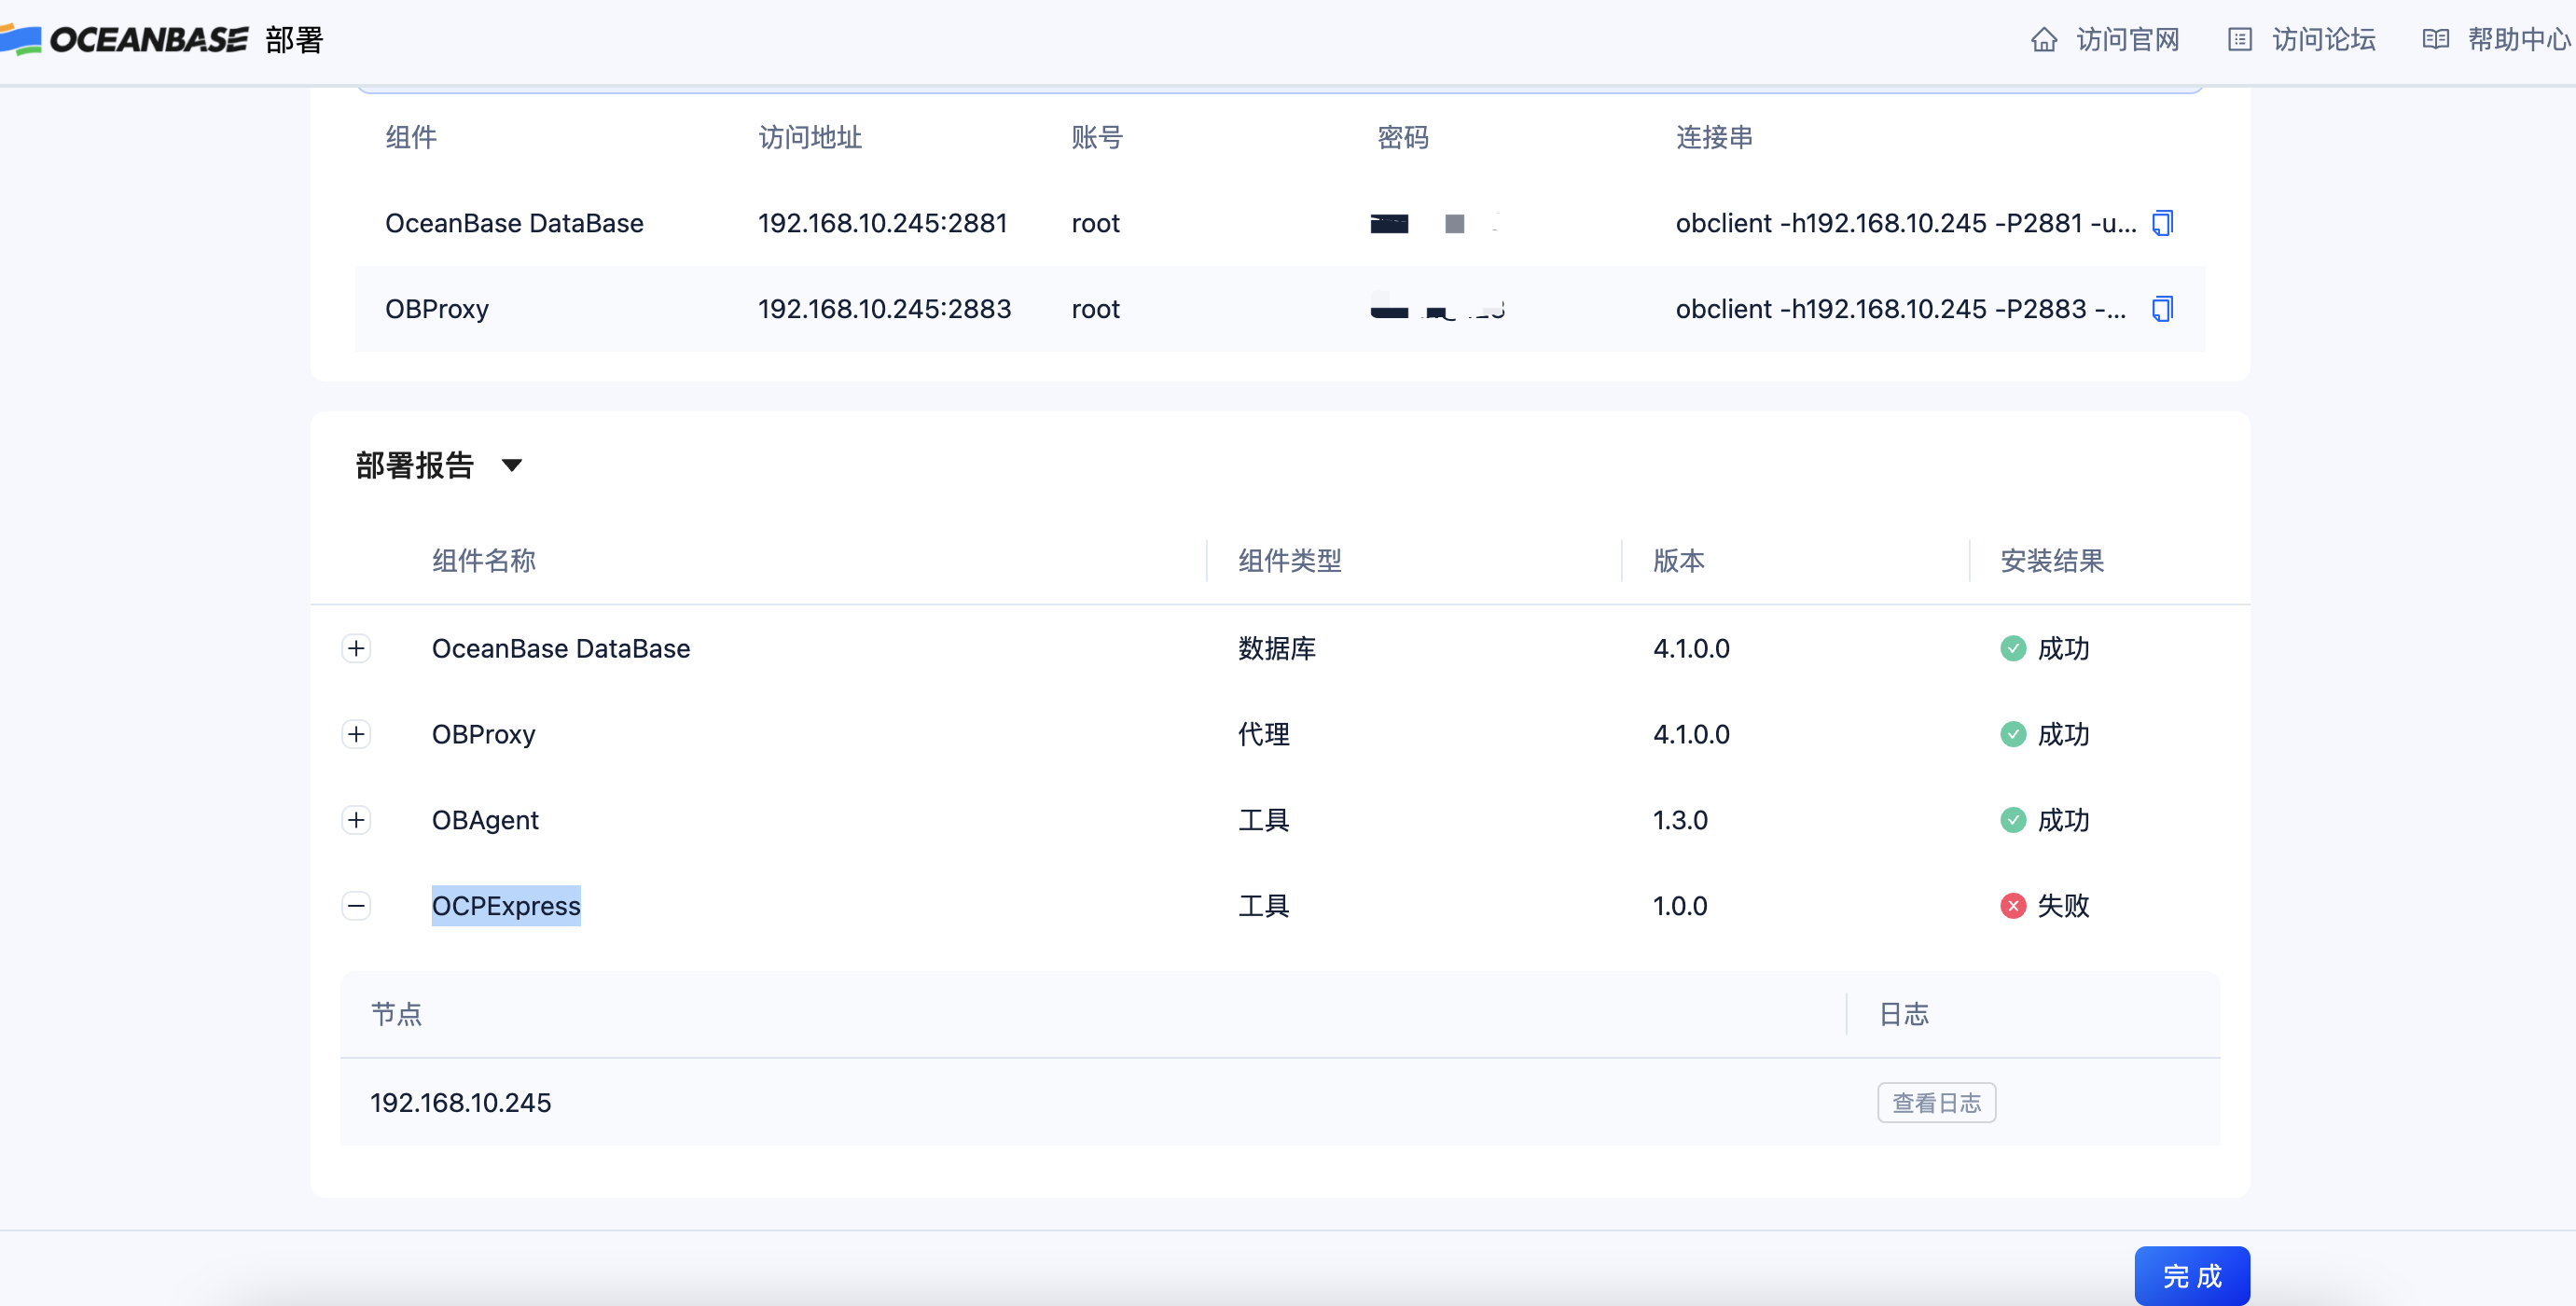The width and height of the screenshot is (2576, 1306).
Task: Click OBProxy in the deployment report
Action: 483,735
